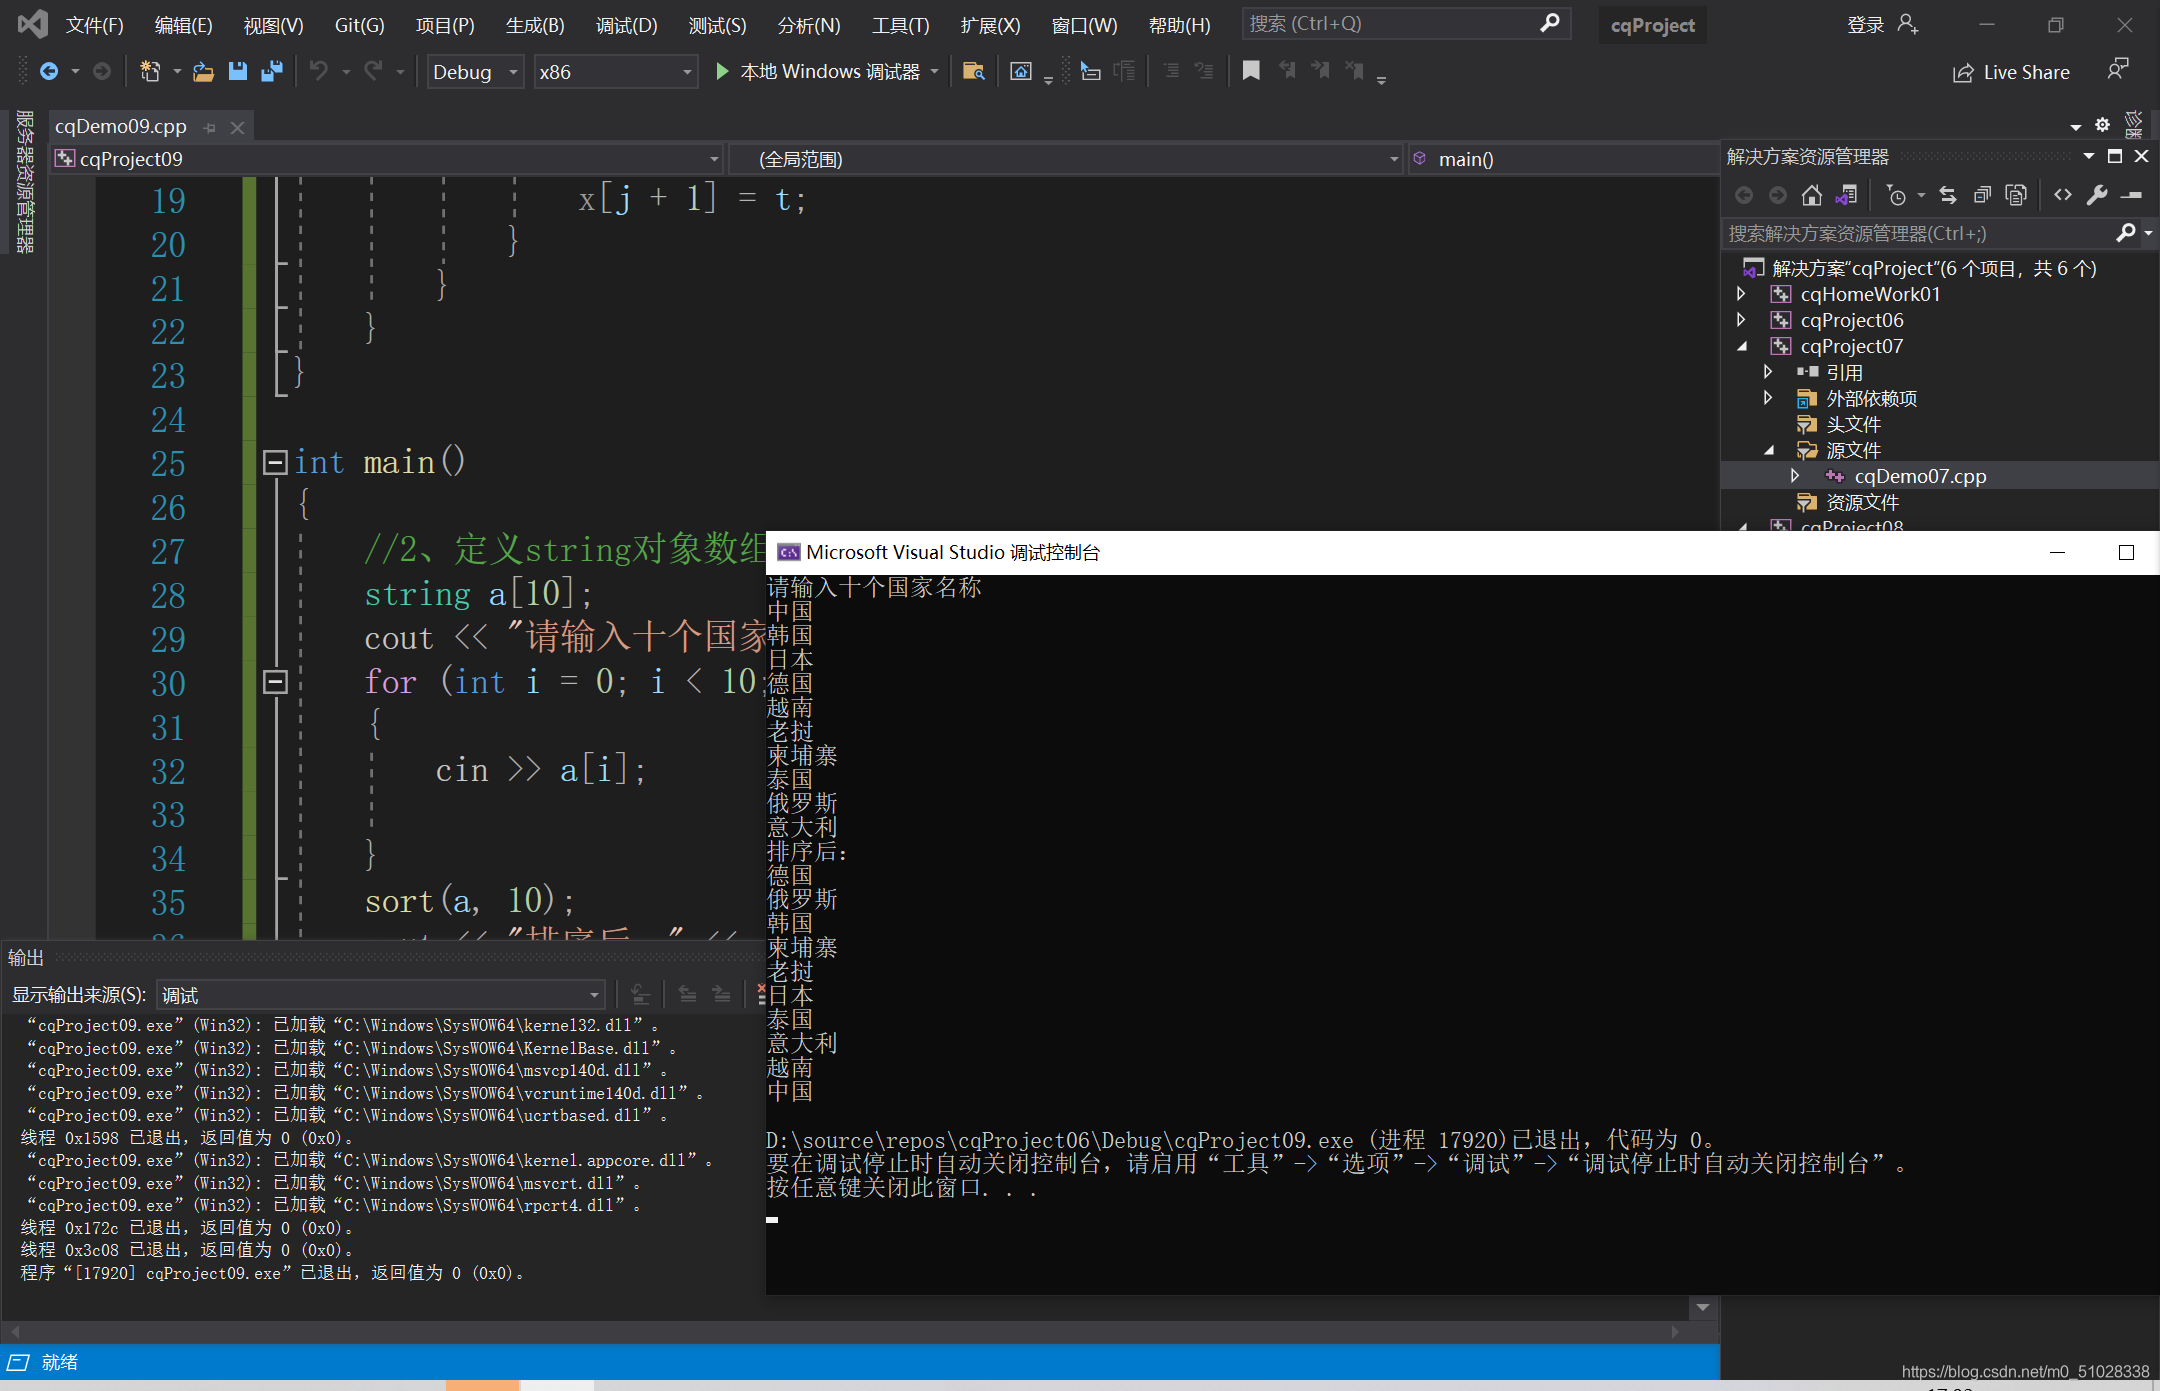
Task: Open the 视图(V) menu
Action: click(x=273, y=25)
